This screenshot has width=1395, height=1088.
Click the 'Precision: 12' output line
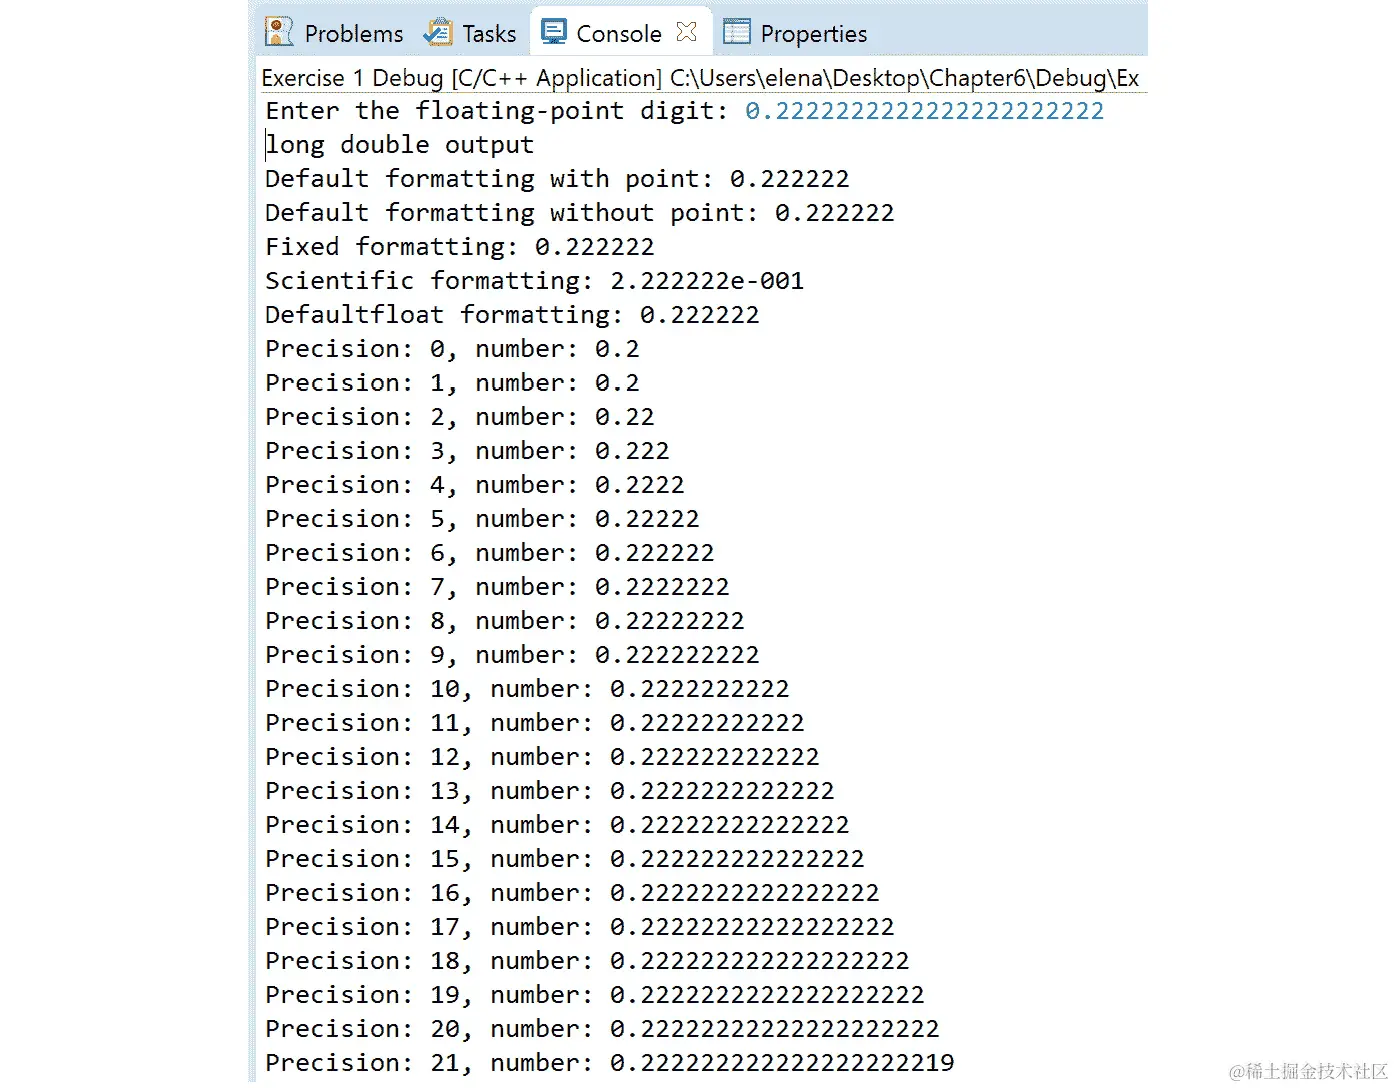pos(542,757)
